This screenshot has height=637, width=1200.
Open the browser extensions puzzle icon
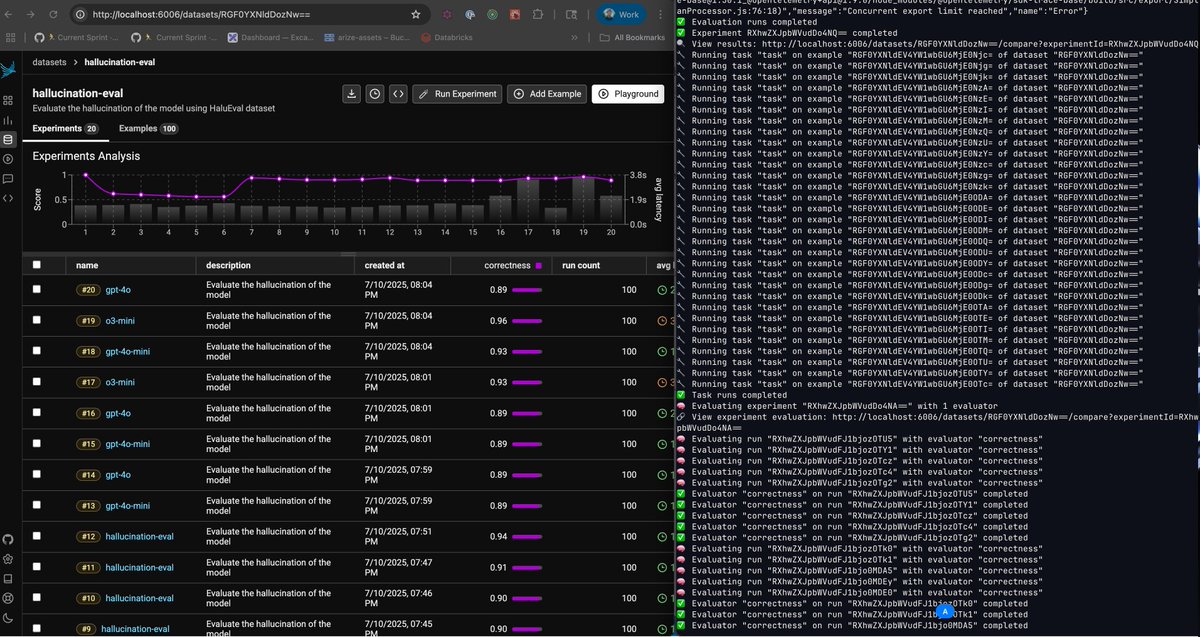539,15
